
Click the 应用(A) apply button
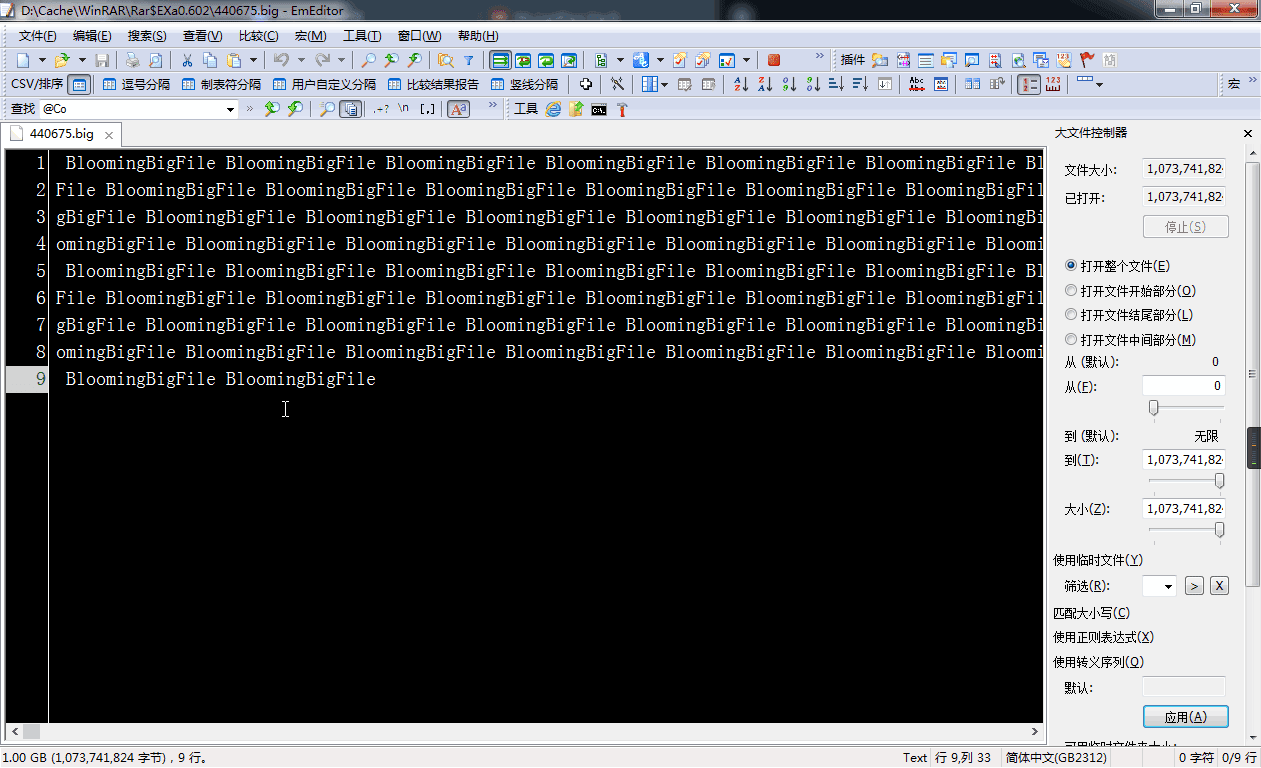pos(1185,717)
